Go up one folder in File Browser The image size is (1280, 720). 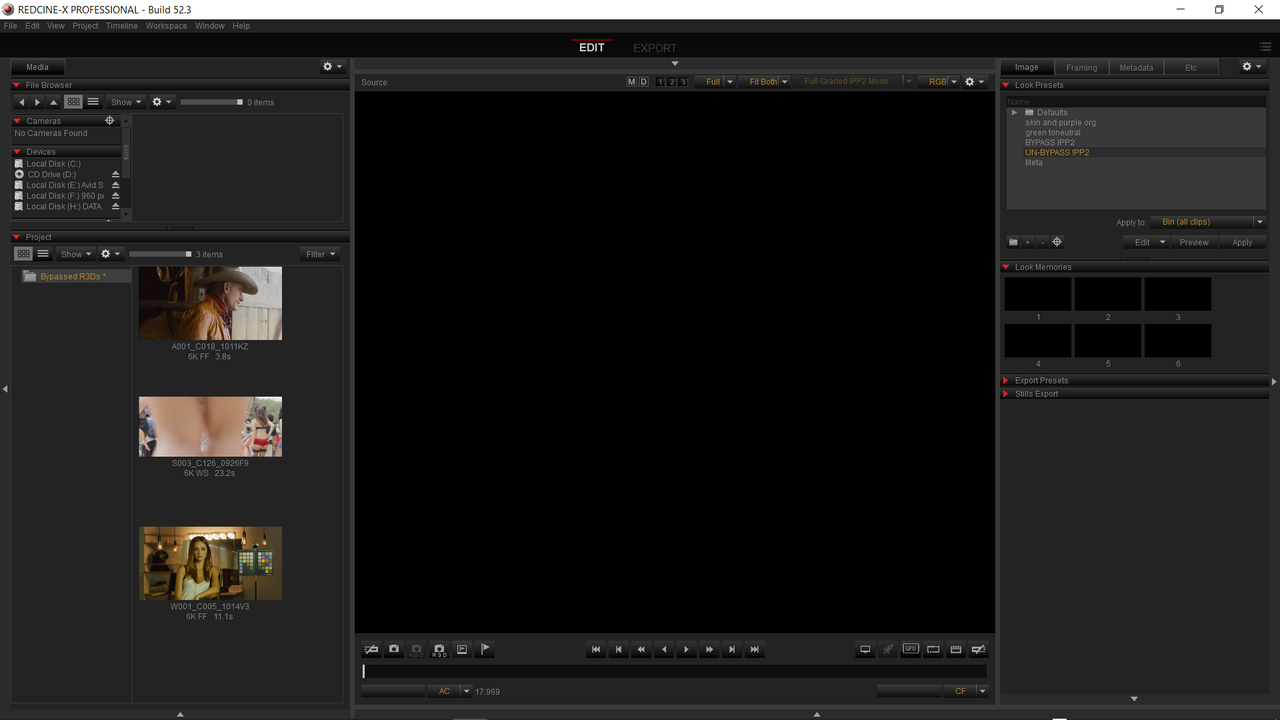[x=54, y=102]
